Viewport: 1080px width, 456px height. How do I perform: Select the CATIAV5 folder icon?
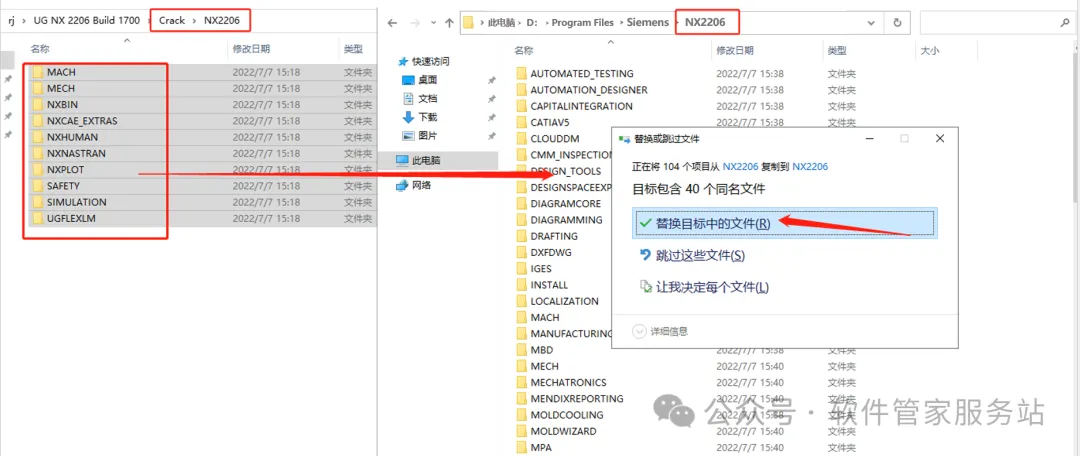521,123
